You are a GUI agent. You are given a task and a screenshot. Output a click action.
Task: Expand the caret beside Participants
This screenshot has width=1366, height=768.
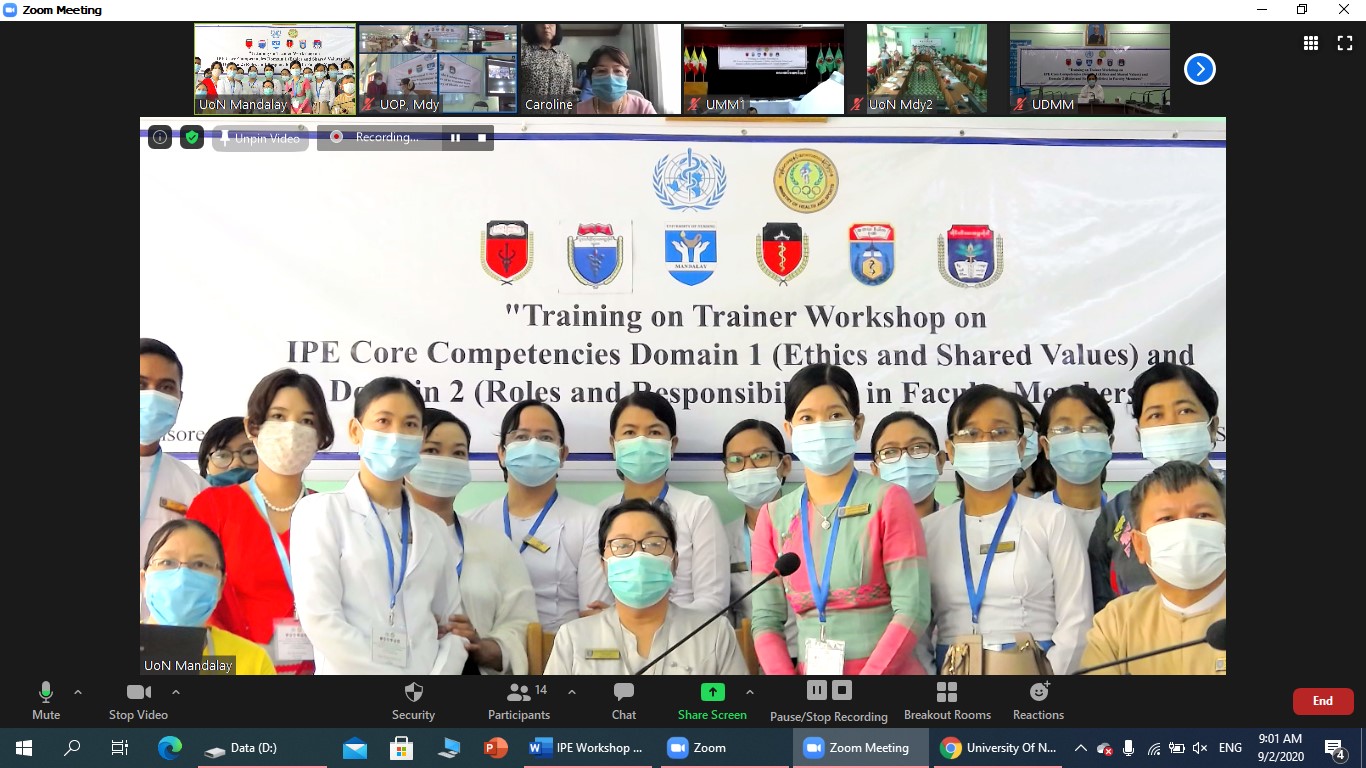pos(572,692)
